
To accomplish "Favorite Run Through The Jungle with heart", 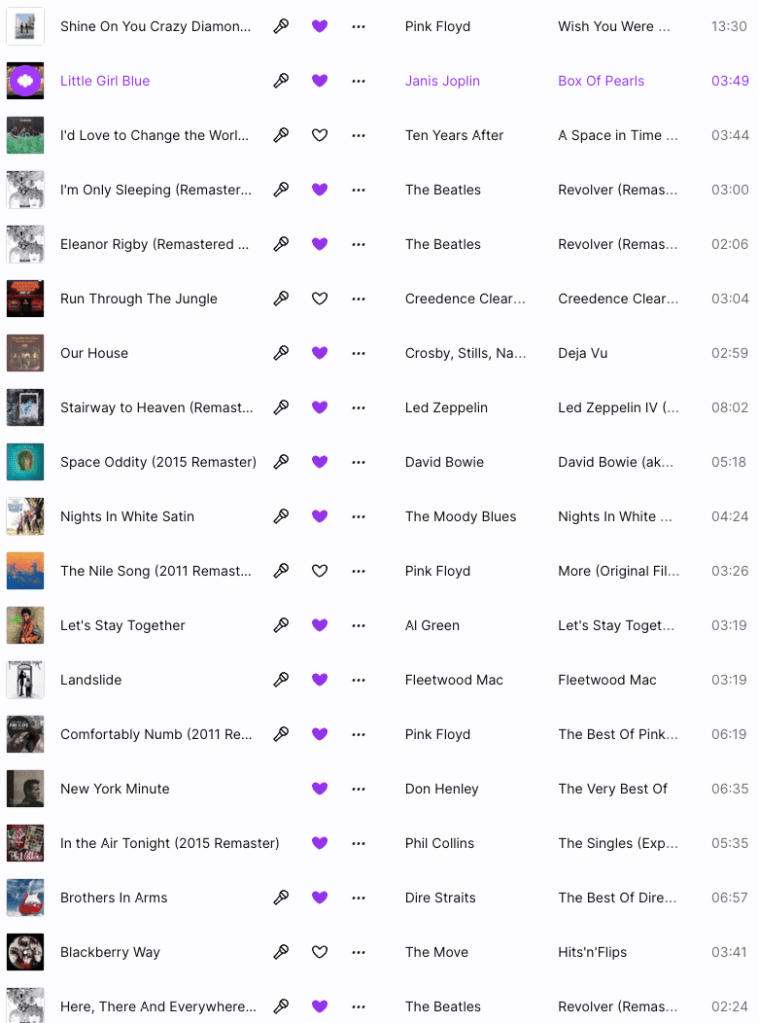I will (x=320, y=298).
